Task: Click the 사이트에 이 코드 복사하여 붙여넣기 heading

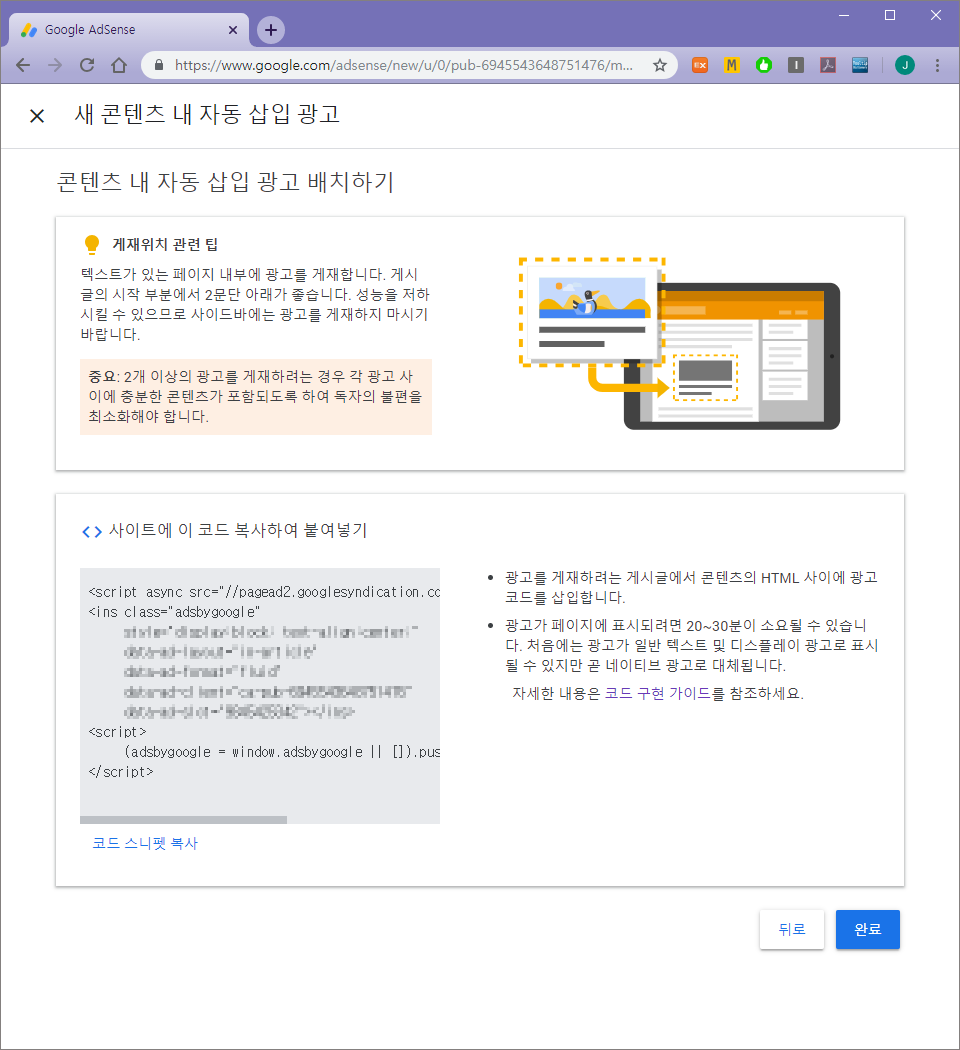Action: (238, 530)
